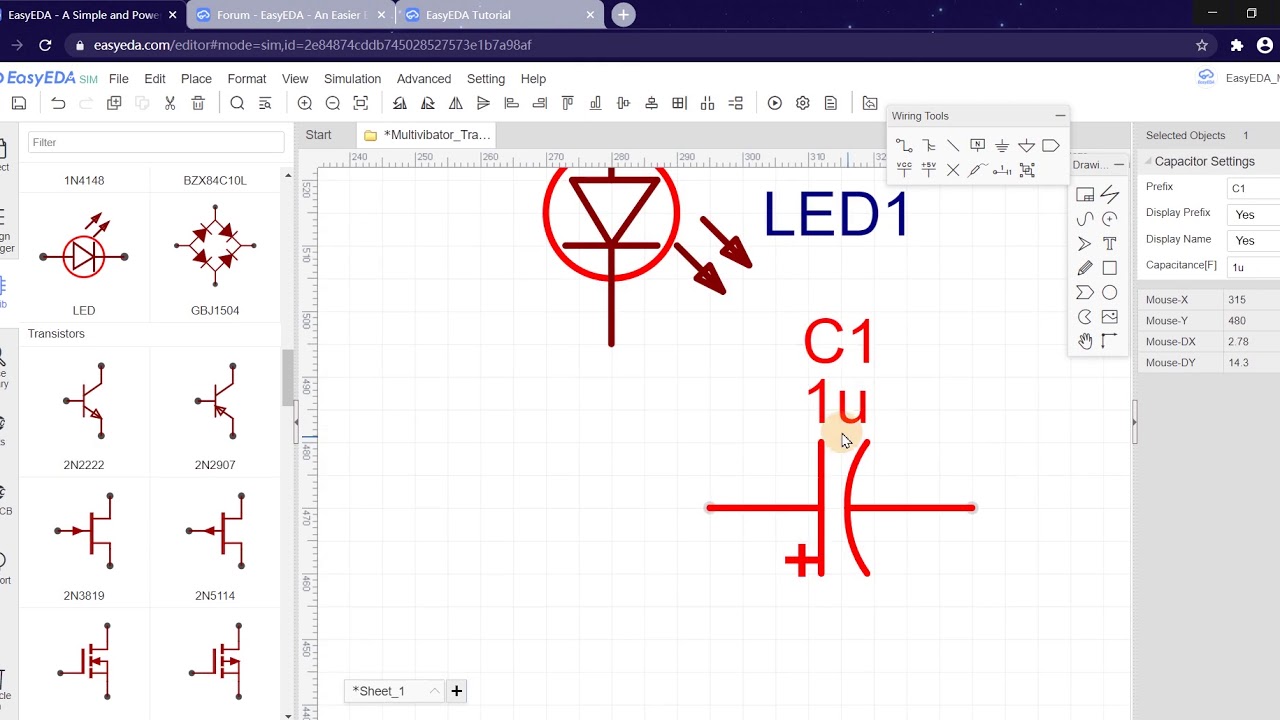Open the Display Prefix dropdown

pyautogui.click(x=1254, y=214)
